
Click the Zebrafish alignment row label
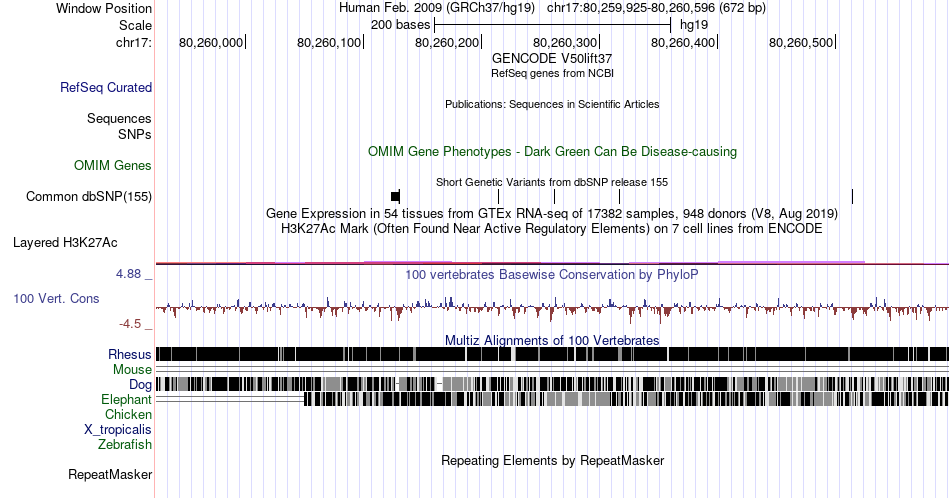(125, 444)
